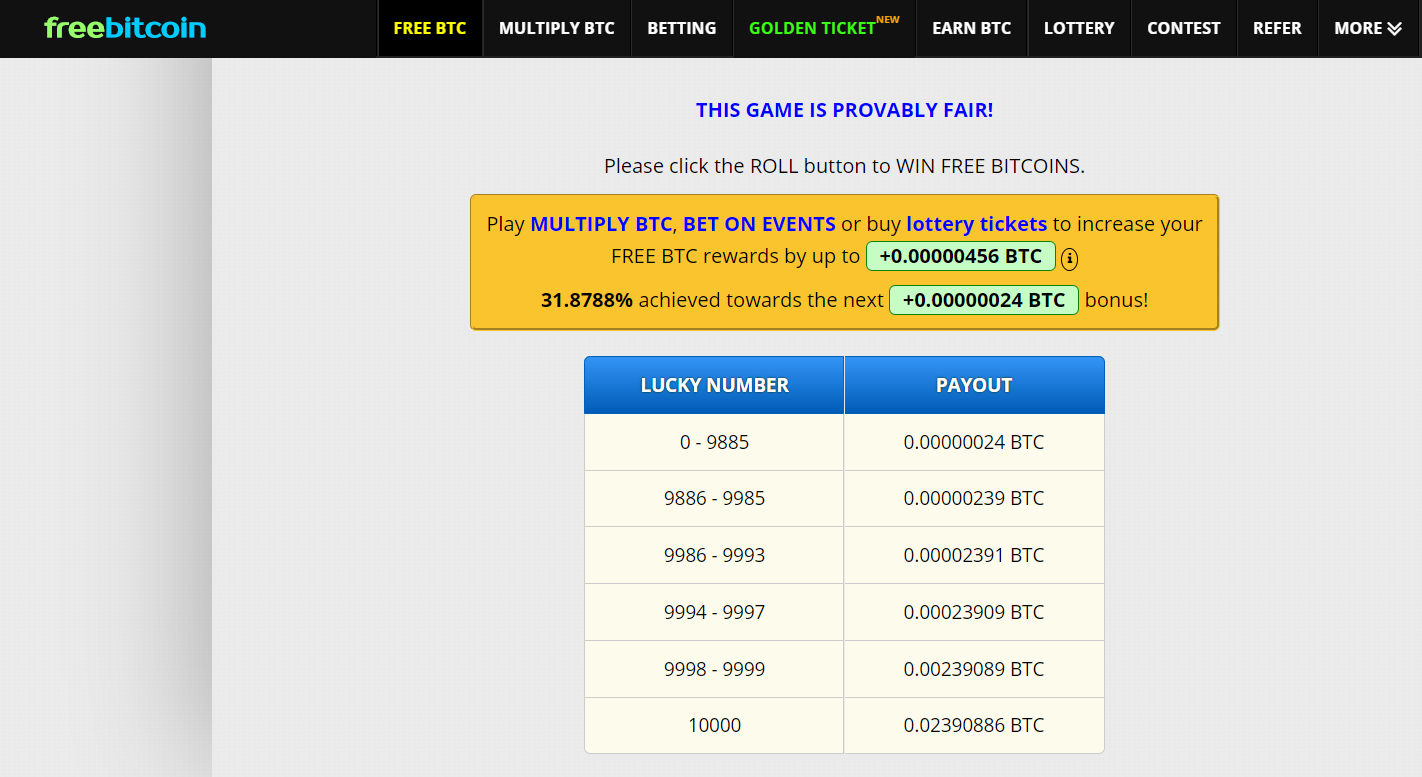Open the REFER page
The height and width of the screenshot is (777, 1422).
coord(1277,28)
